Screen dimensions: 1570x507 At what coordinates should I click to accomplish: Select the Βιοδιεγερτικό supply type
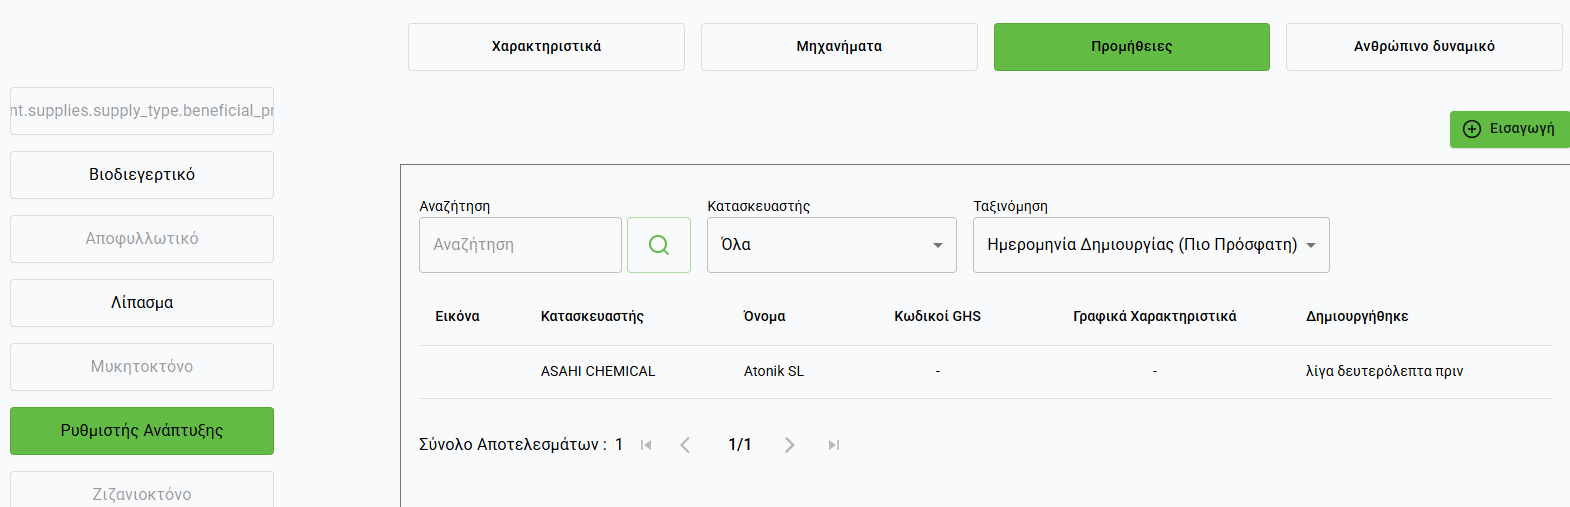142,175
